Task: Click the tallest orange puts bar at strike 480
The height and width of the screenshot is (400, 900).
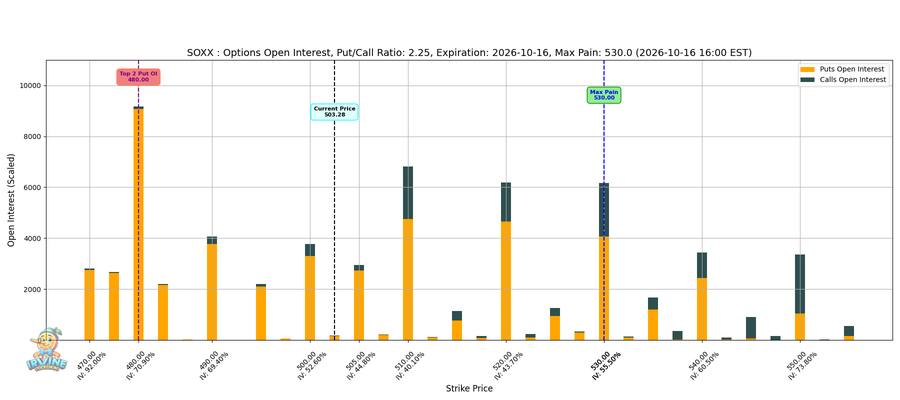Action: point(138,224)
